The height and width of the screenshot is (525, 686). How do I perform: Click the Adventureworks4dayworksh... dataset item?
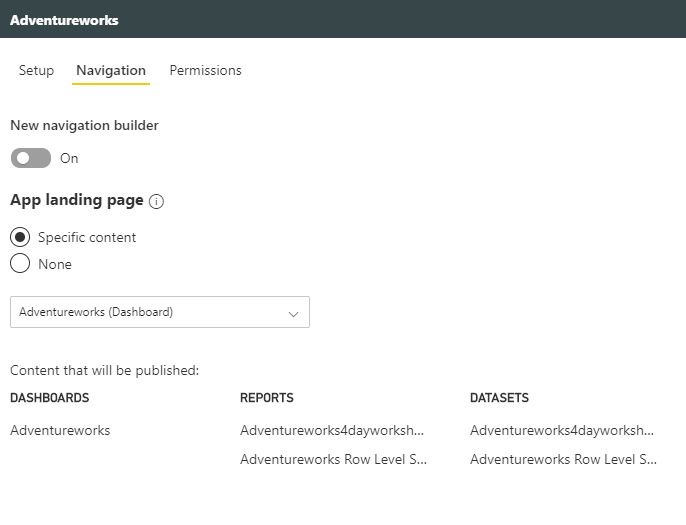point(562,431)
